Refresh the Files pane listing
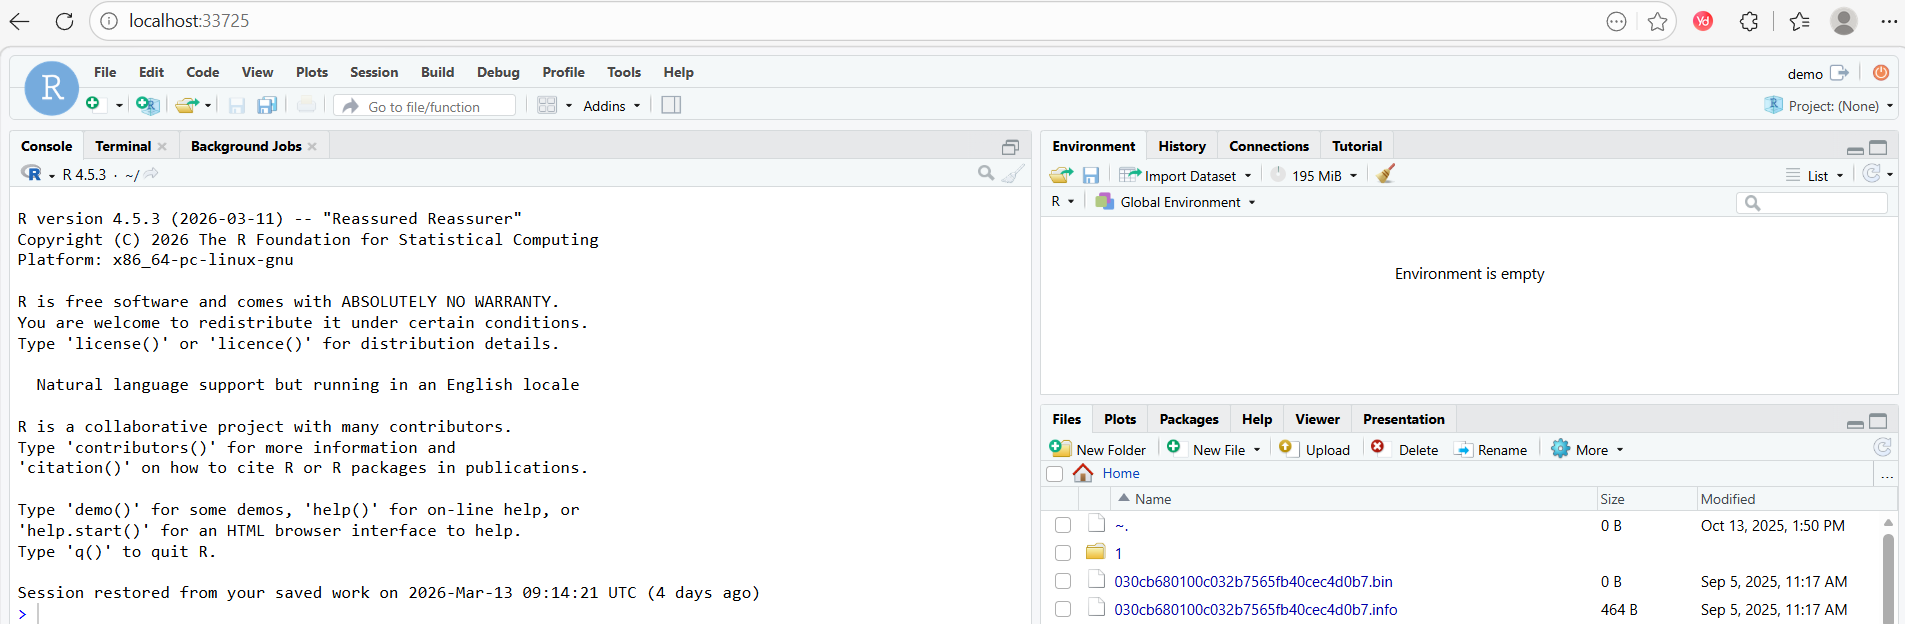The image size is (1905, 624). (x=1882, y=448)
